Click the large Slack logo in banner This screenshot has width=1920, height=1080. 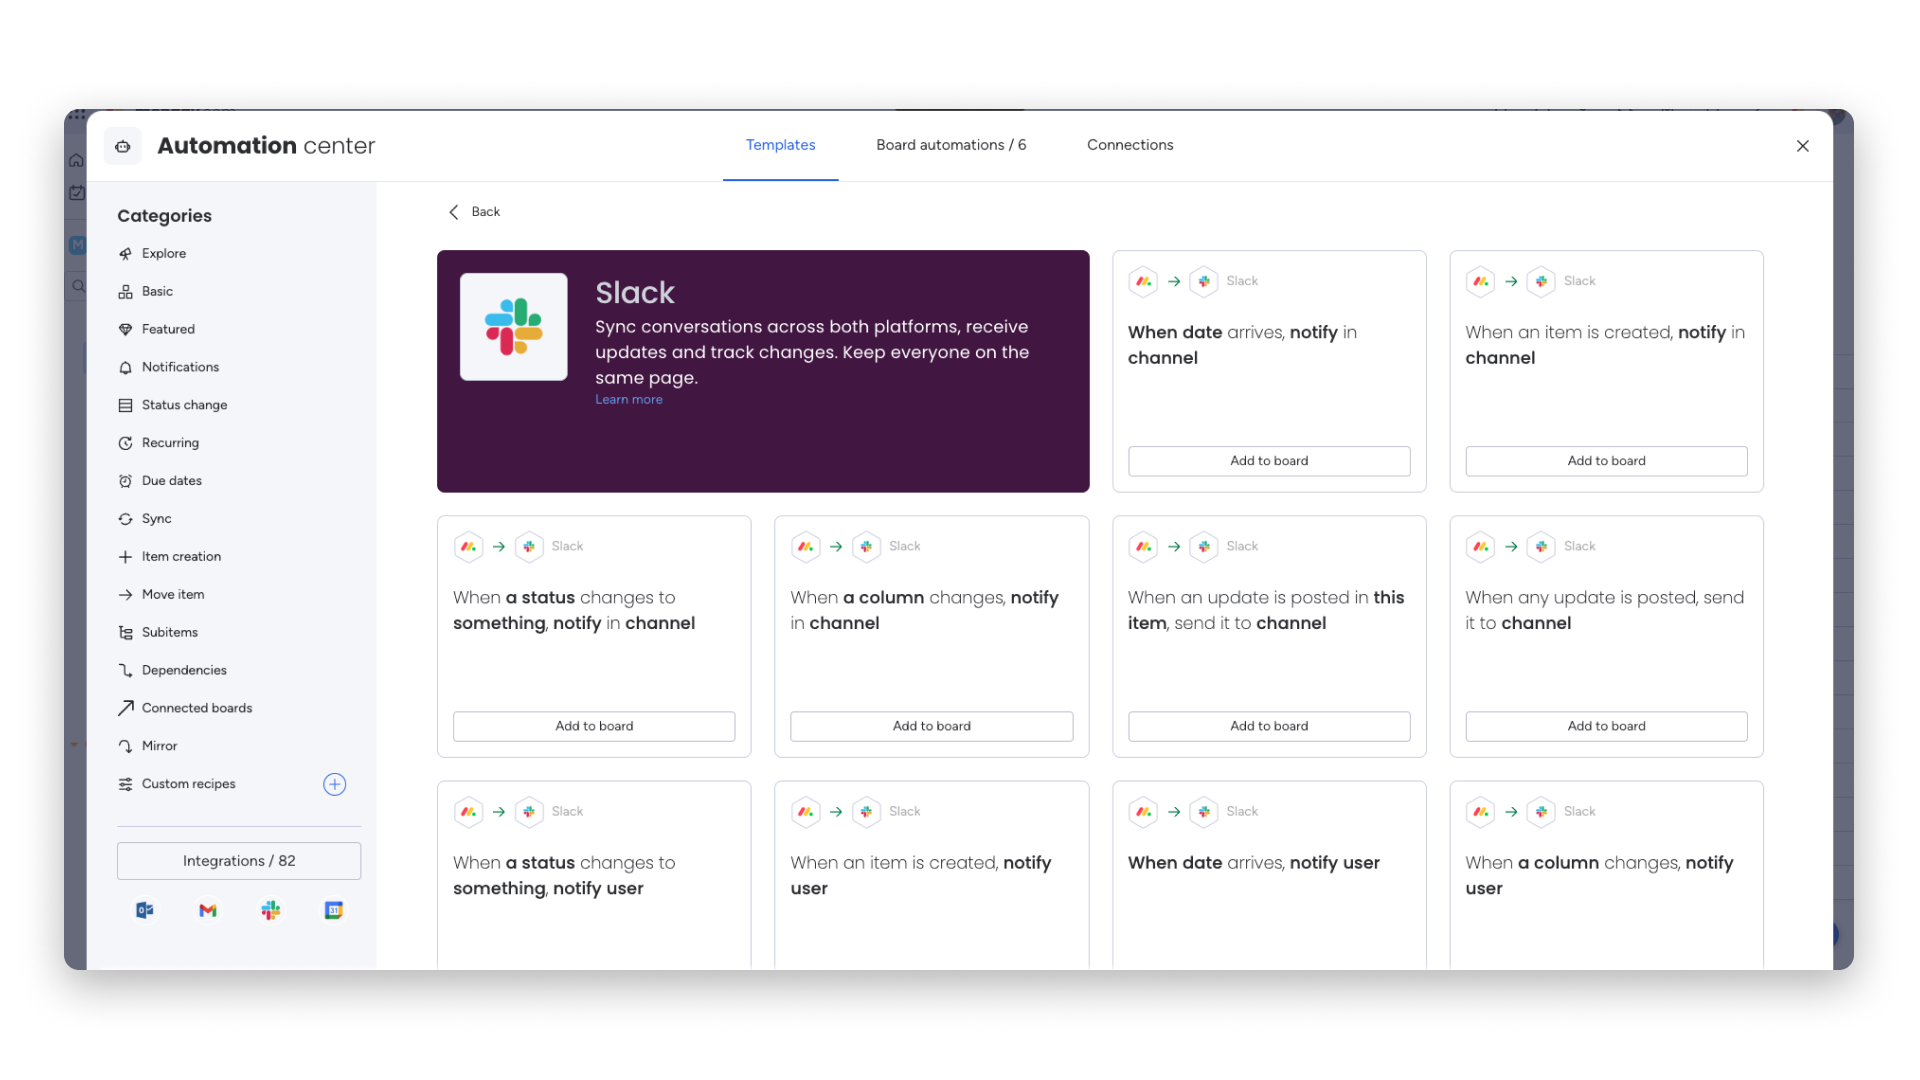[x=514, y=327]
